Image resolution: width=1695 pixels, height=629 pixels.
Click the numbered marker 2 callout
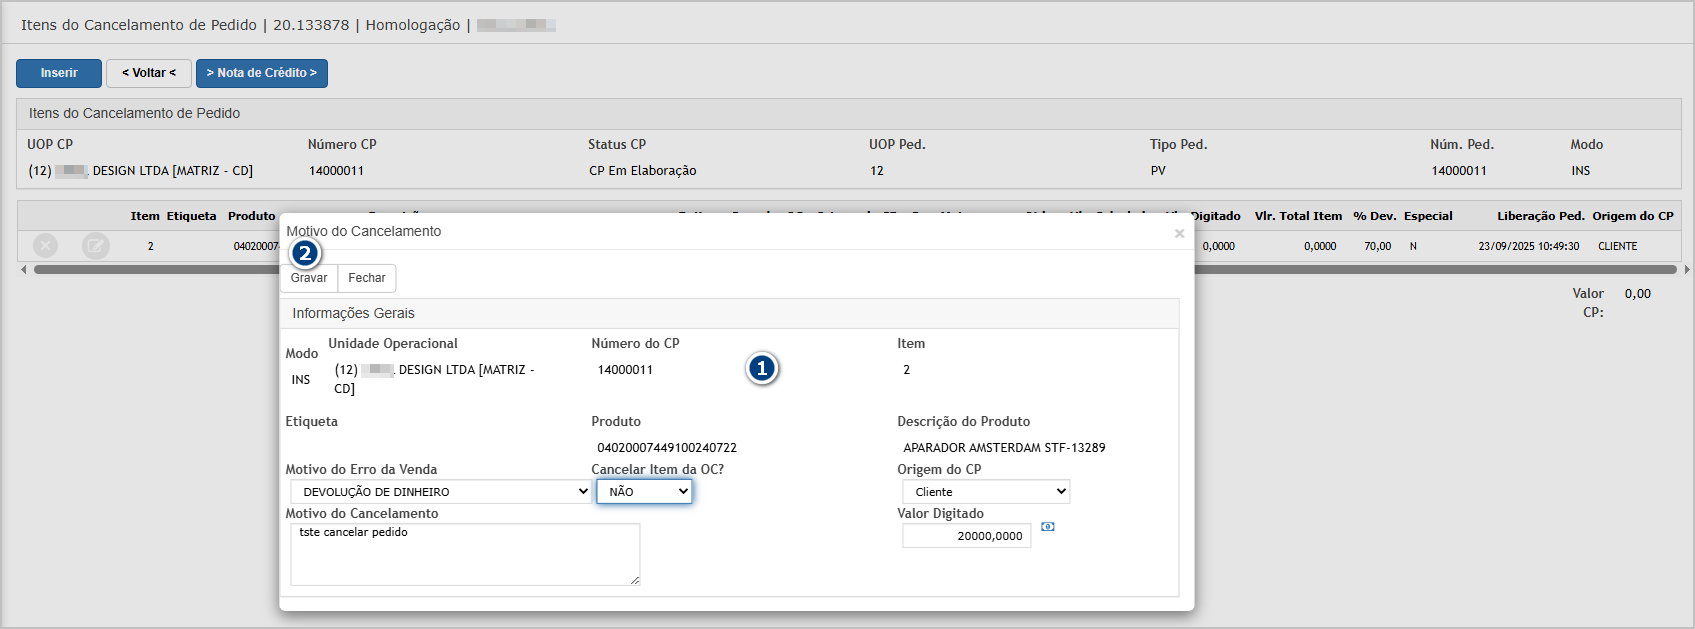305,254
